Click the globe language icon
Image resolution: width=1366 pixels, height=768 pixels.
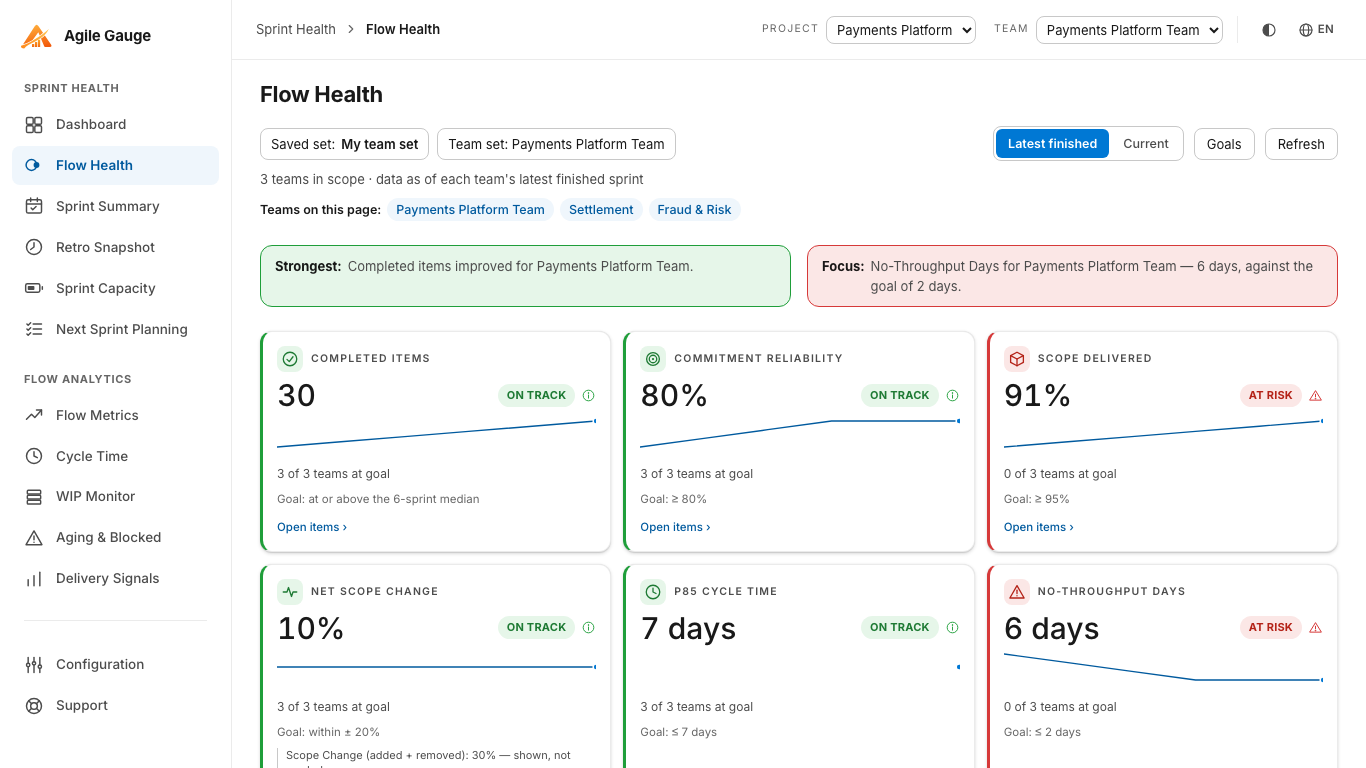[x=1306, y=30]
